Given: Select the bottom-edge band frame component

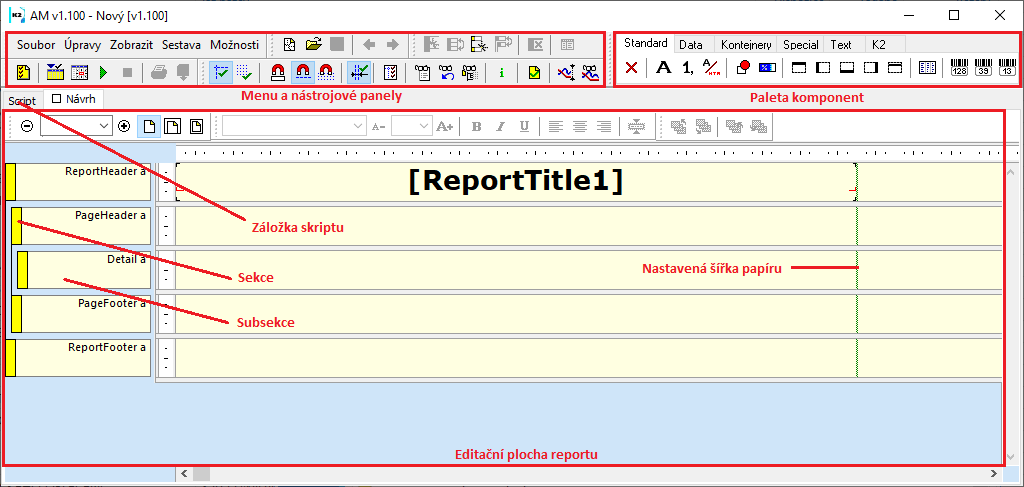Looking at the screenshot, I should pos(847,67).
